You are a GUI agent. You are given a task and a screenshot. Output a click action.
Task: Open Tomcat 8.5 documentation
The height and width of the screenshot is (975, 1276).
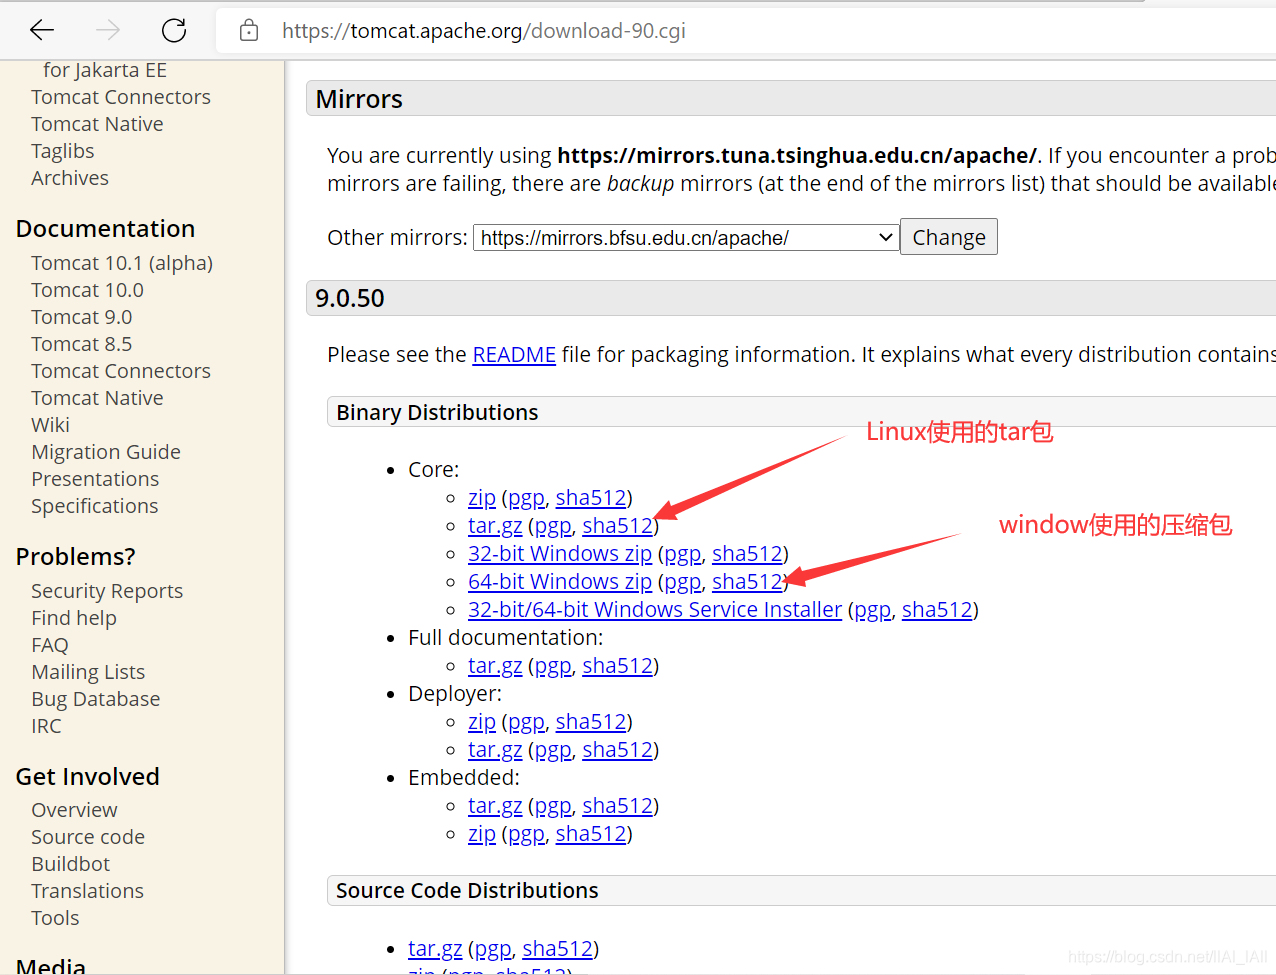82,344
